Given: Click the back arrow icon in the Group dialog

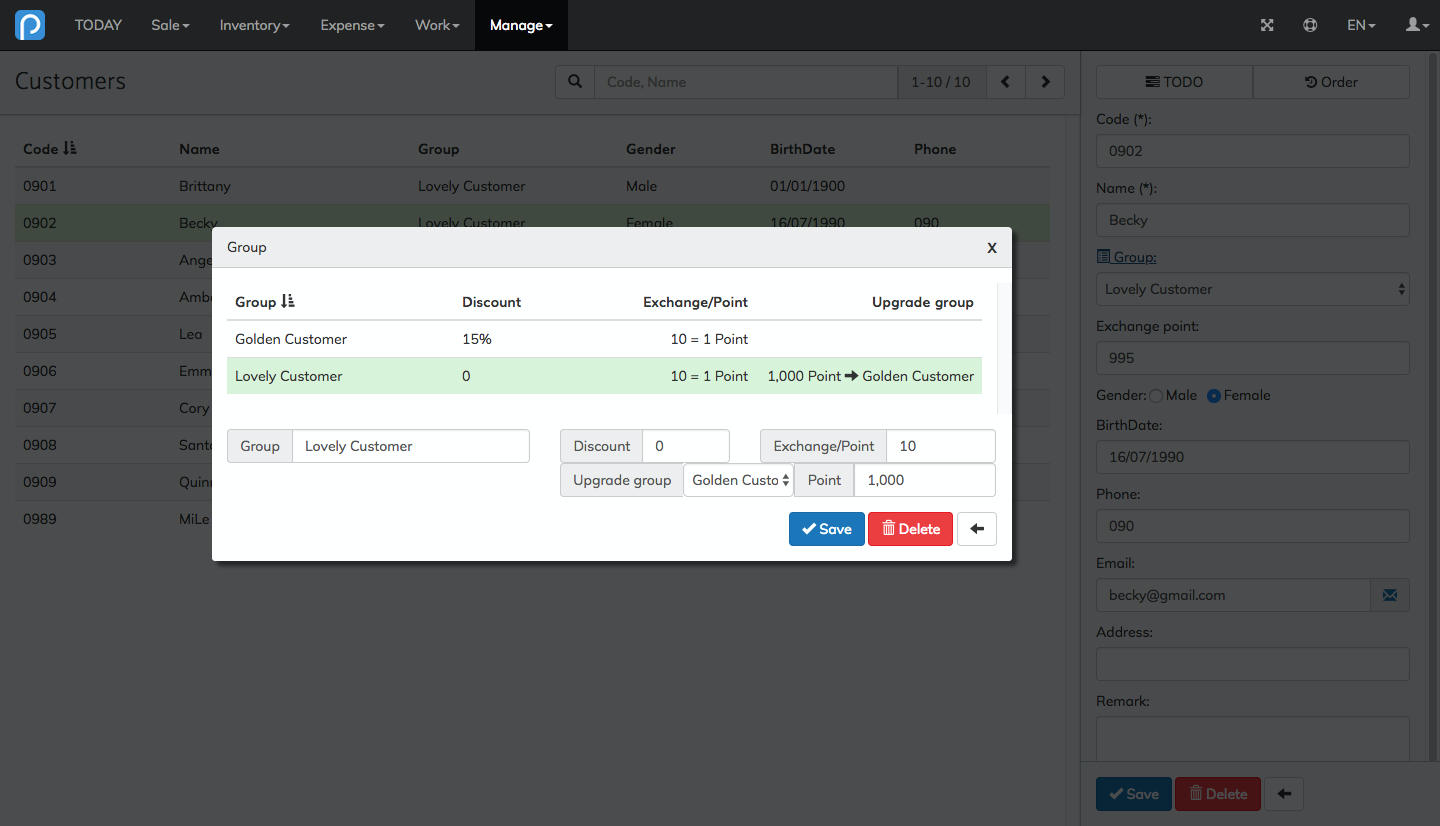Looking at the screenshot, I should [977, 528].
